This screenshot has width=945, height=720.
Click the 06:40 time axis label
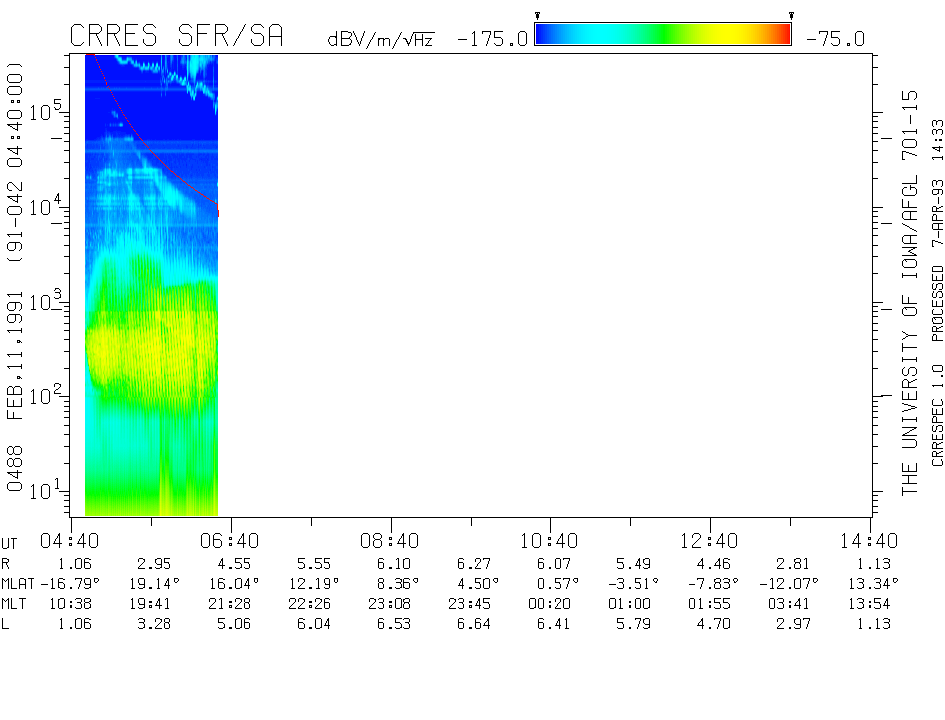(230, 540)
